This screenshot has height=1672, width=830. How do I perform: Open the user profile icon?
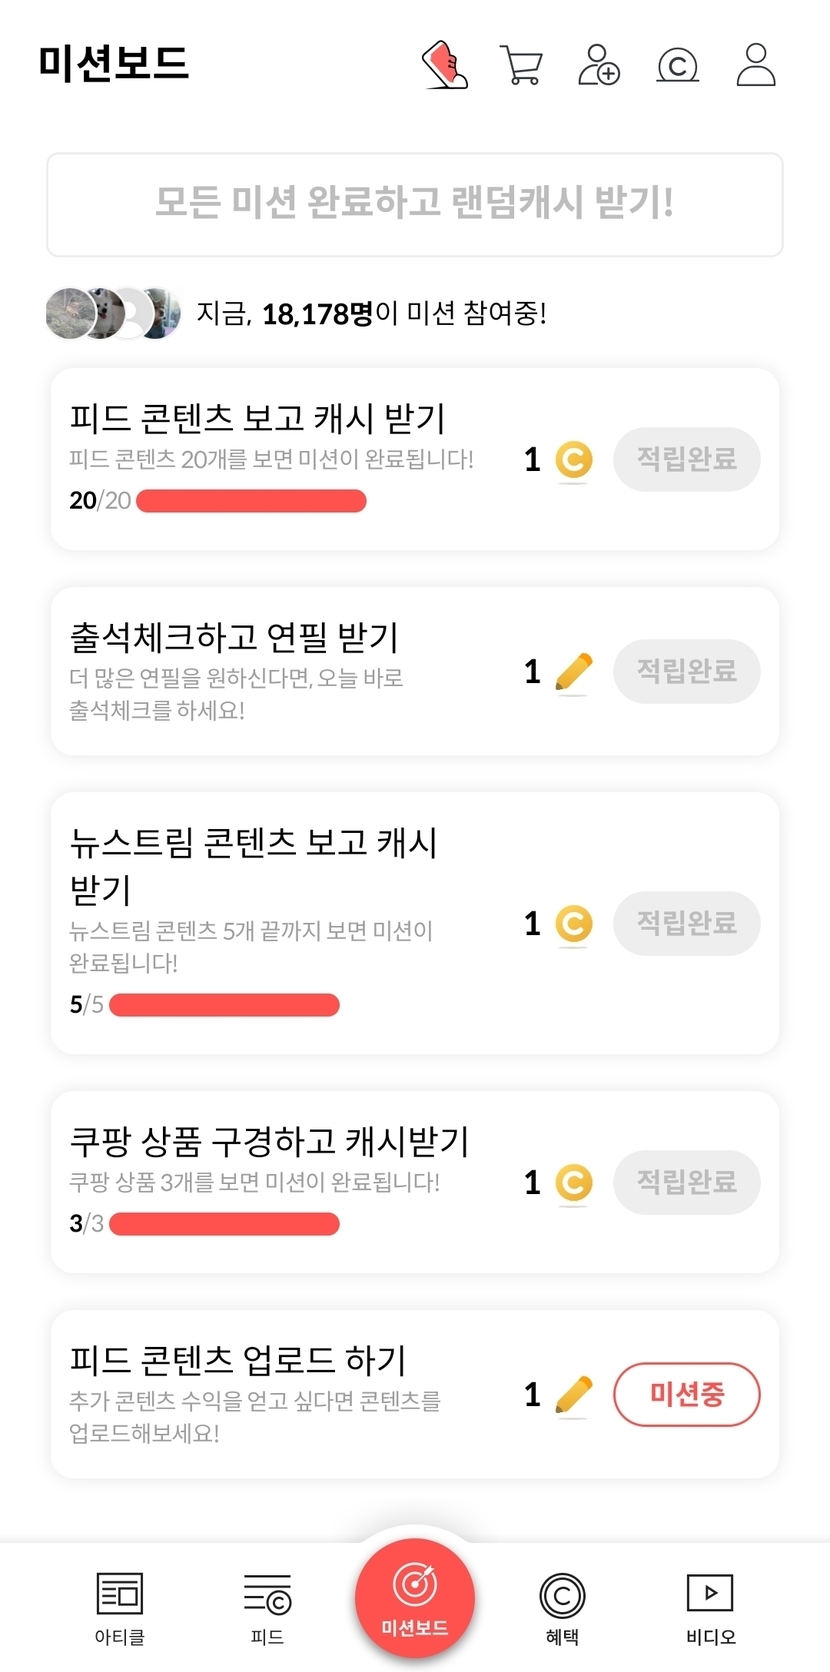756,65
